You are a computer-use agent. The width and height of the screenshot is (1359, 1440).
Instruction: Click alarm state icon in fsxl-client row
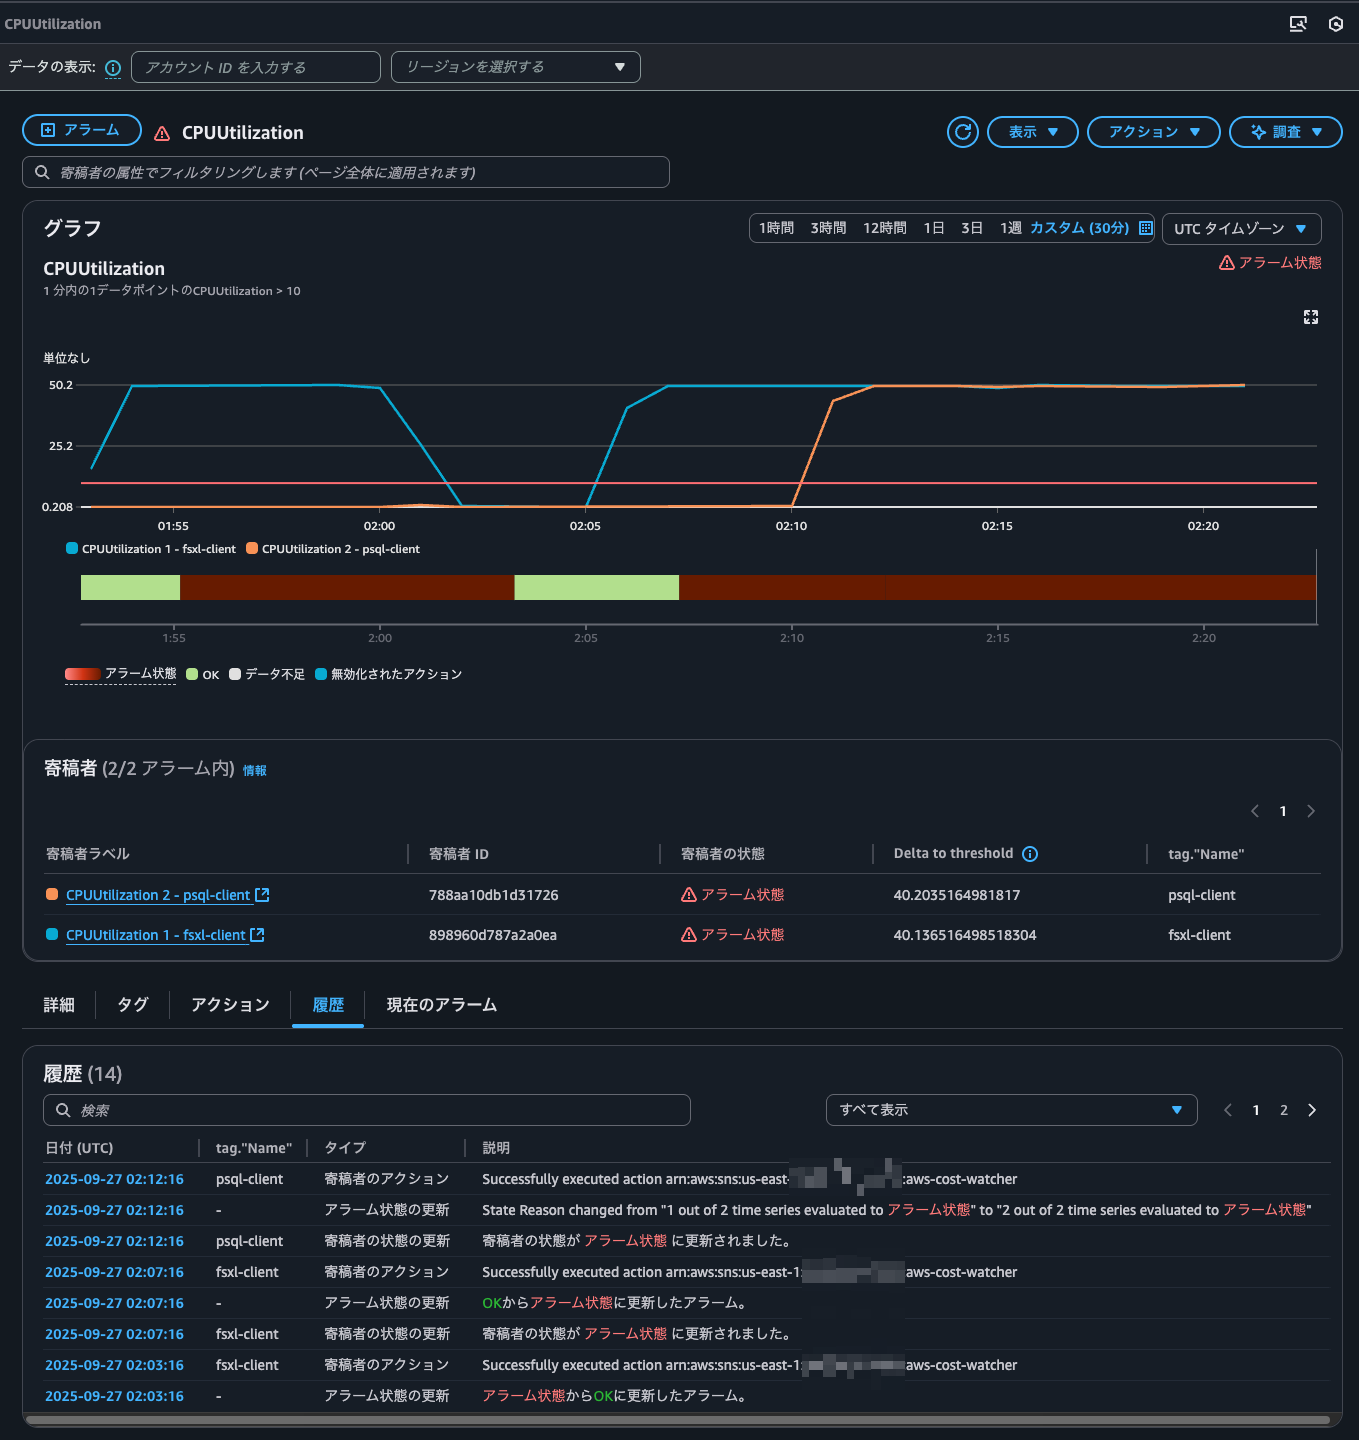[689, 935]
